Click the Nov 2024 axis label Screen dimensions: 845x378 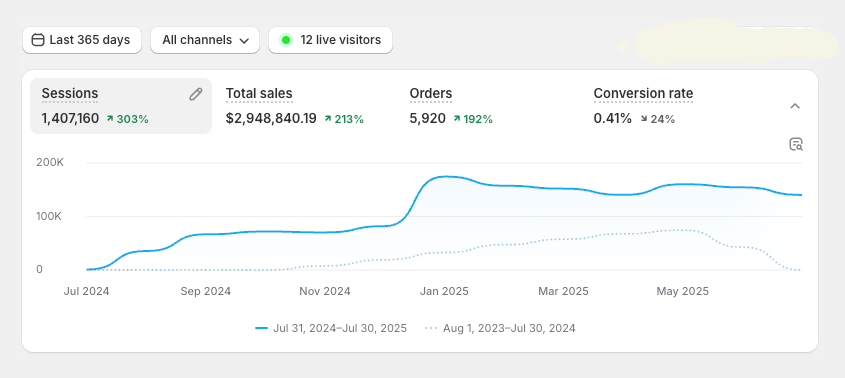(x=325, y=292)
